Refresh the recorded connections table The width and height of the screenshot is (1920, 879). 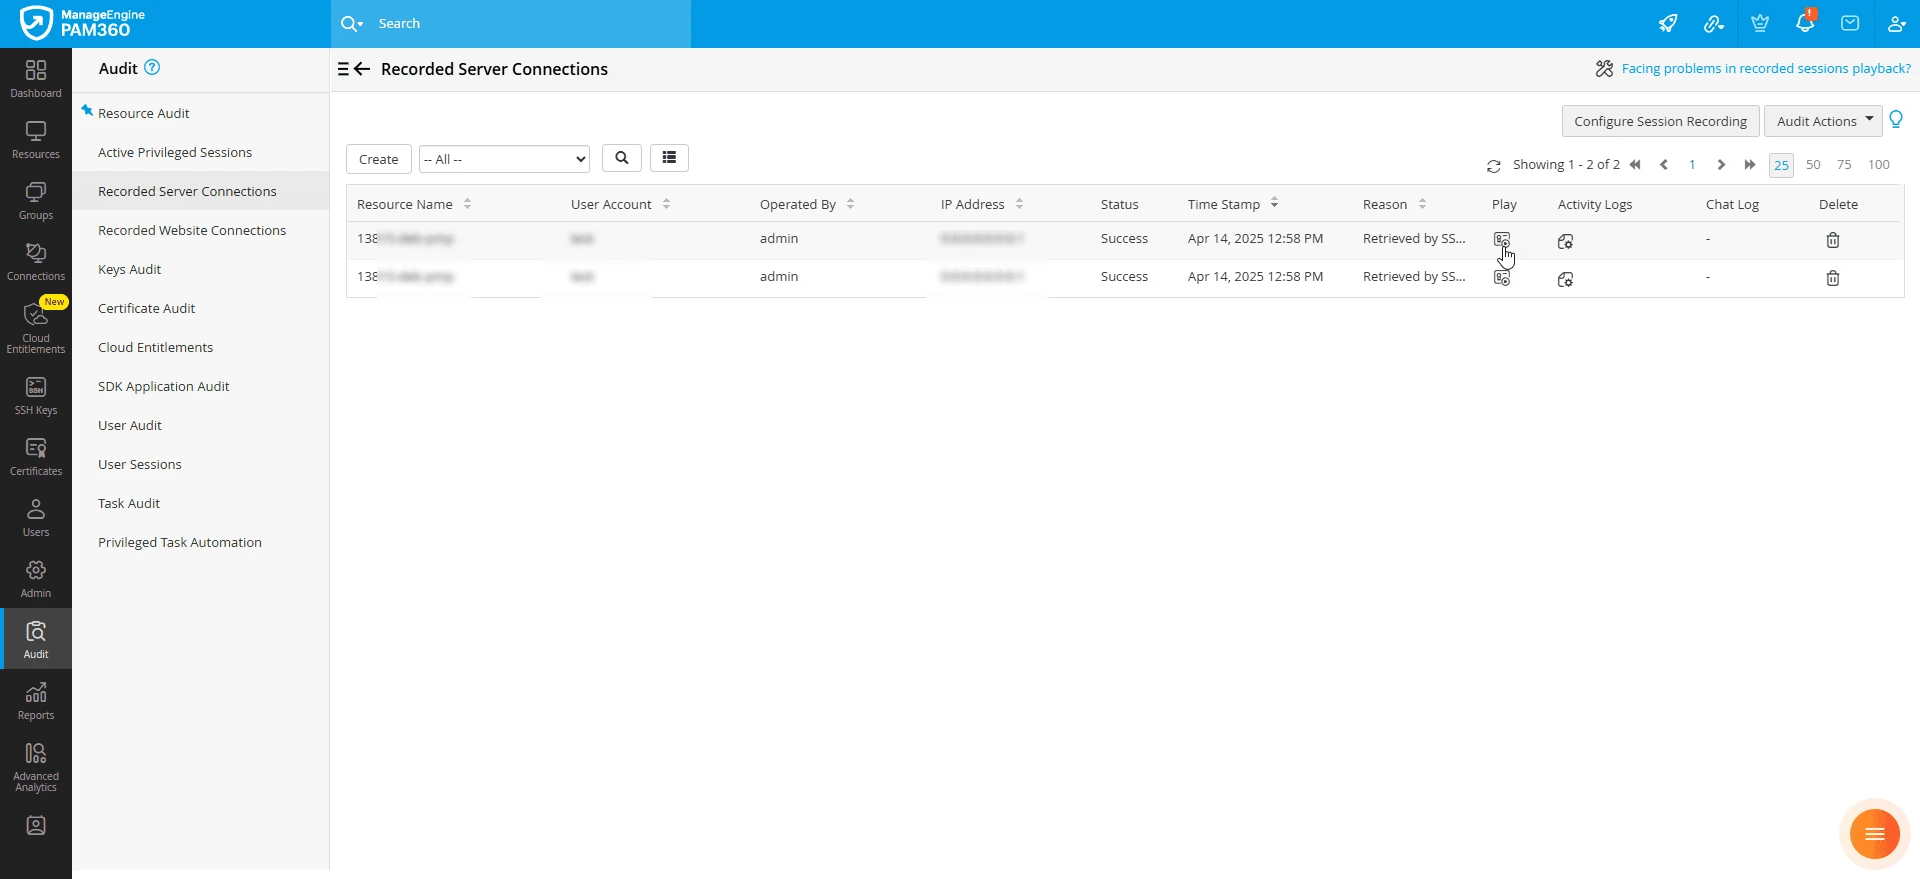click(1493, 166)
